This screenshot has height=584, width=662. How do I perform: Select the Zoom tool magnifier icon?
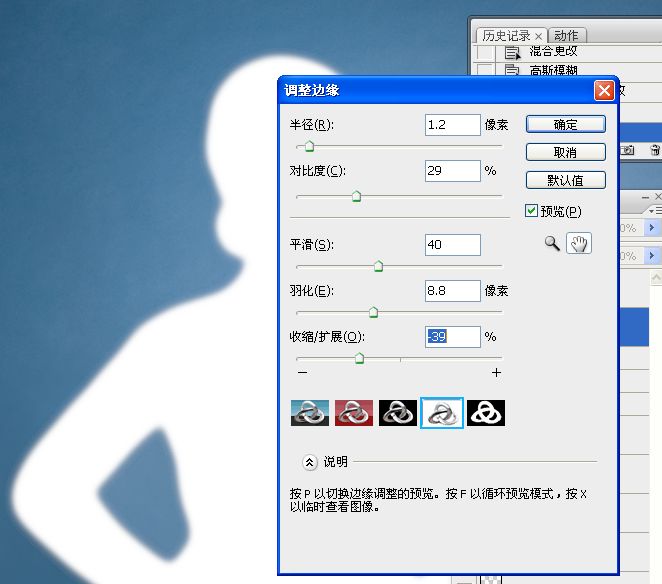pos(552,243)
